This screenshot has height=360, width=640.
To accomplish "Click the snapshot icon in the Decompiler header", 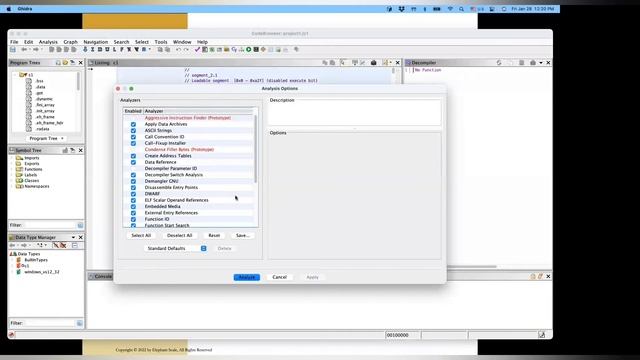I will (x=533, y=63).
